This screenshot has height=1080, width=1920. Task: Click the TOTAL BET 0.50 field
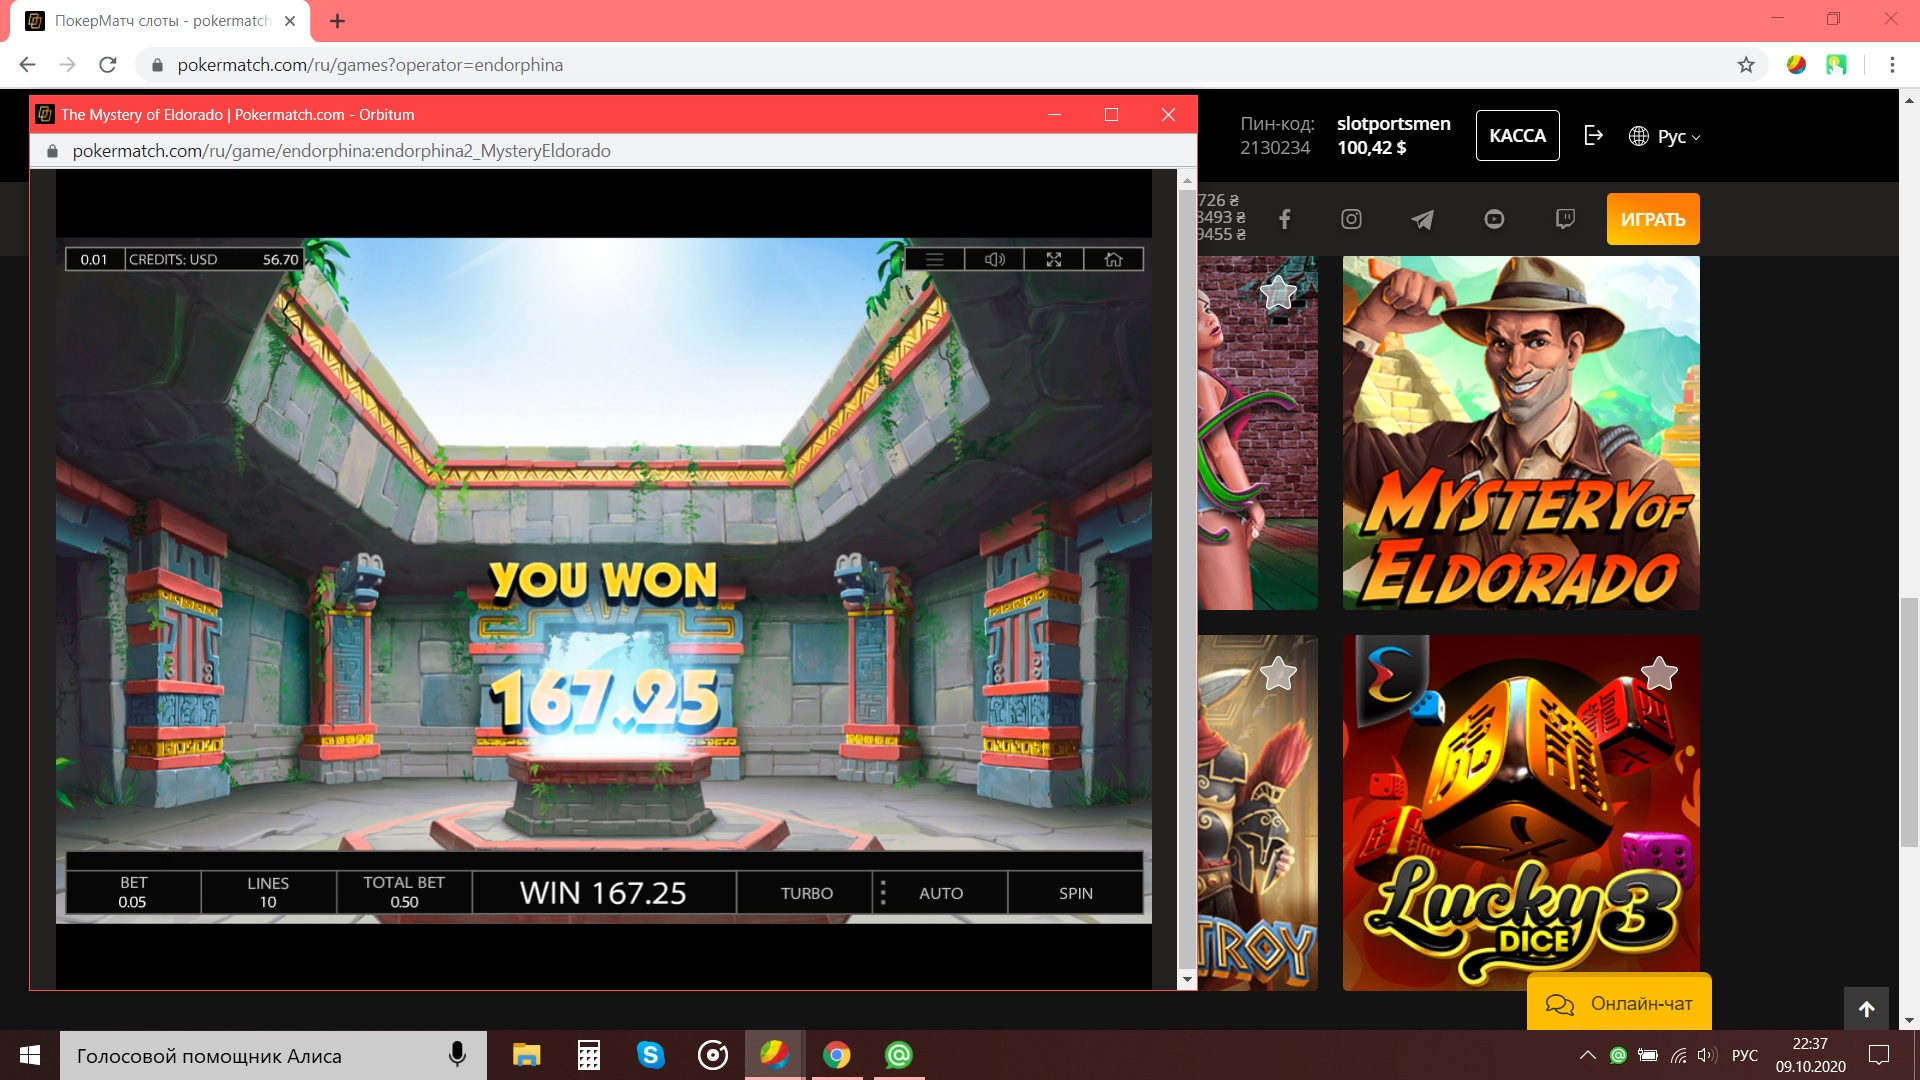(x=404, y=892)
